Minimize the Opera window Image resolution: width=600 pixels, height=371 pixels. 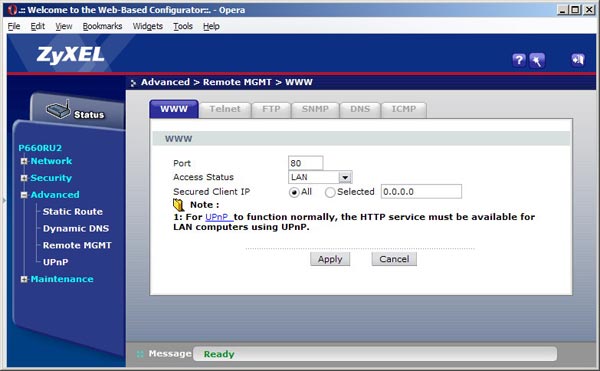point(562,10)
